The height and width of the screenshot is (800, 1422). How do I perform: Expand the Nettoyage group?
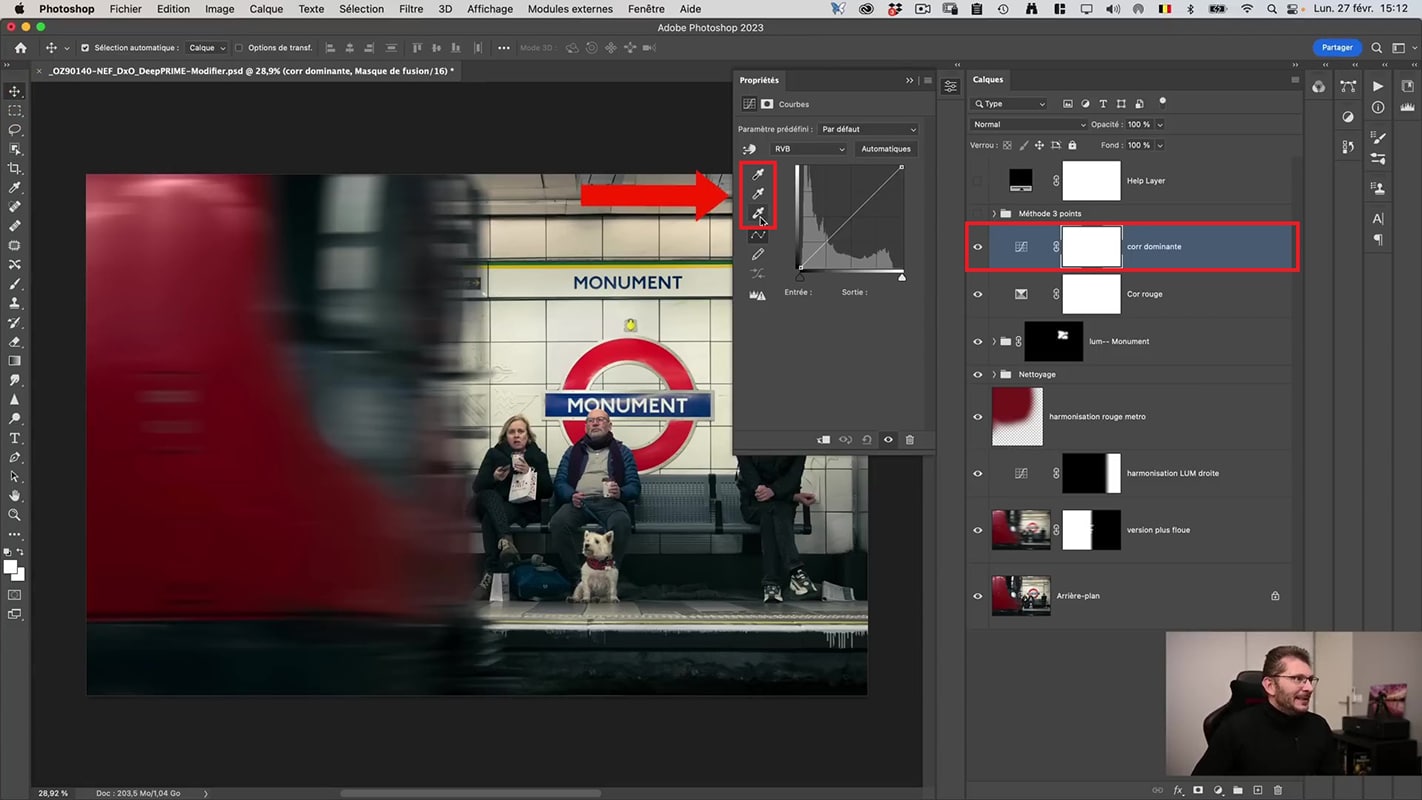994,375
